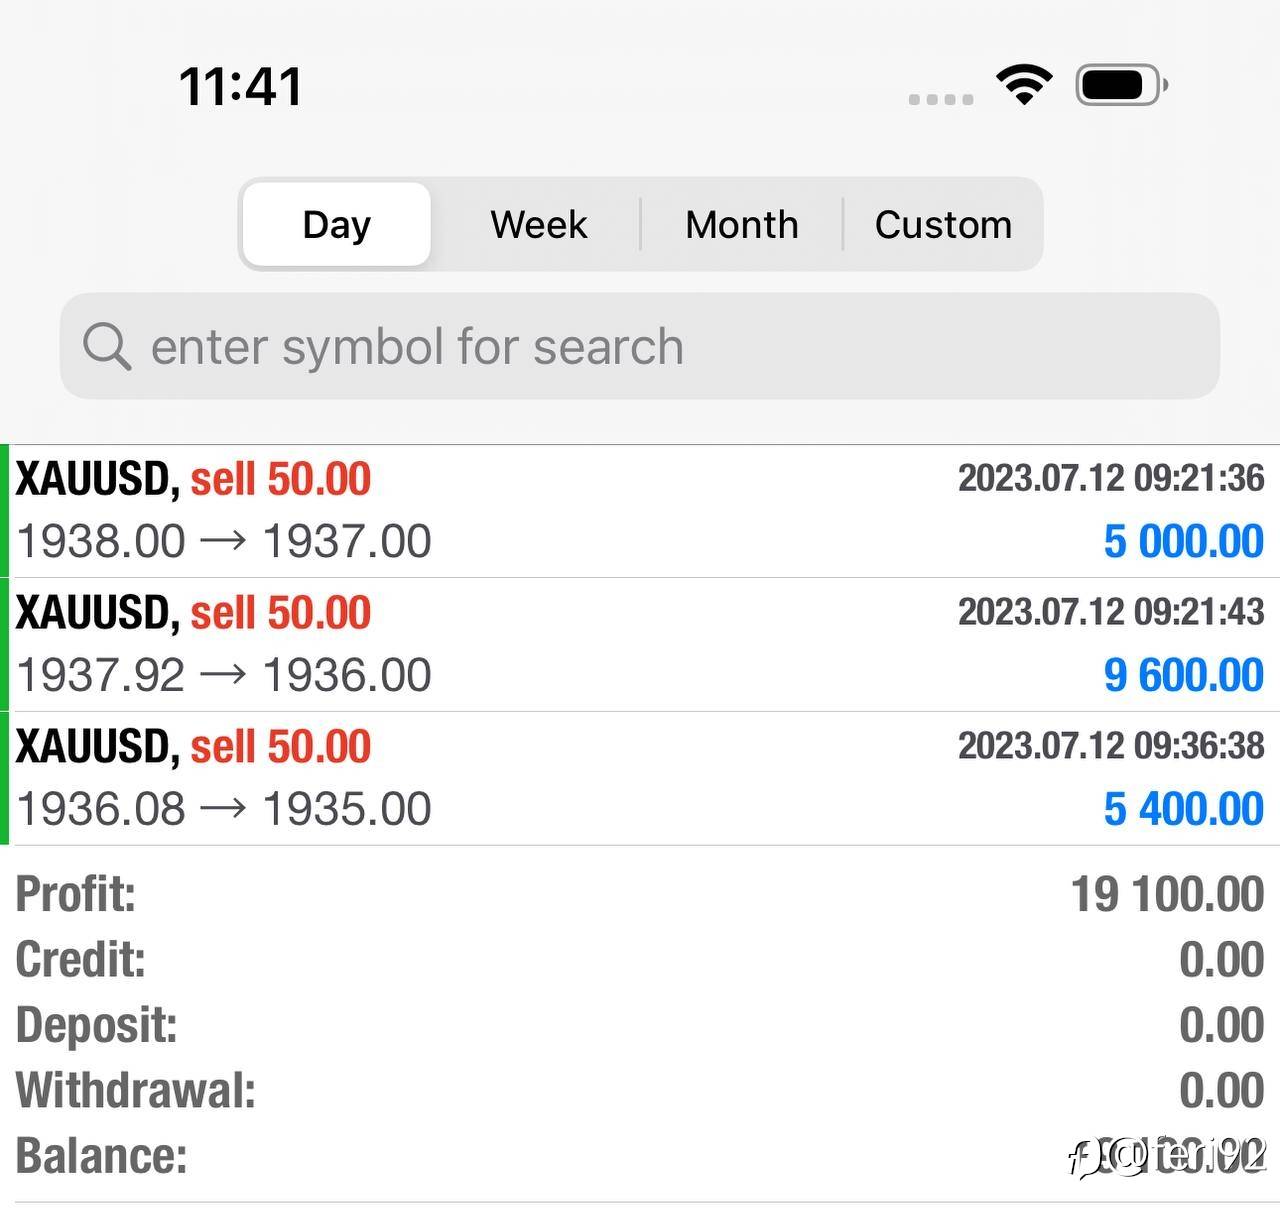Tap the 9 600.00 profit value
1280x1220 pixels.
[x=1183, y=676]
